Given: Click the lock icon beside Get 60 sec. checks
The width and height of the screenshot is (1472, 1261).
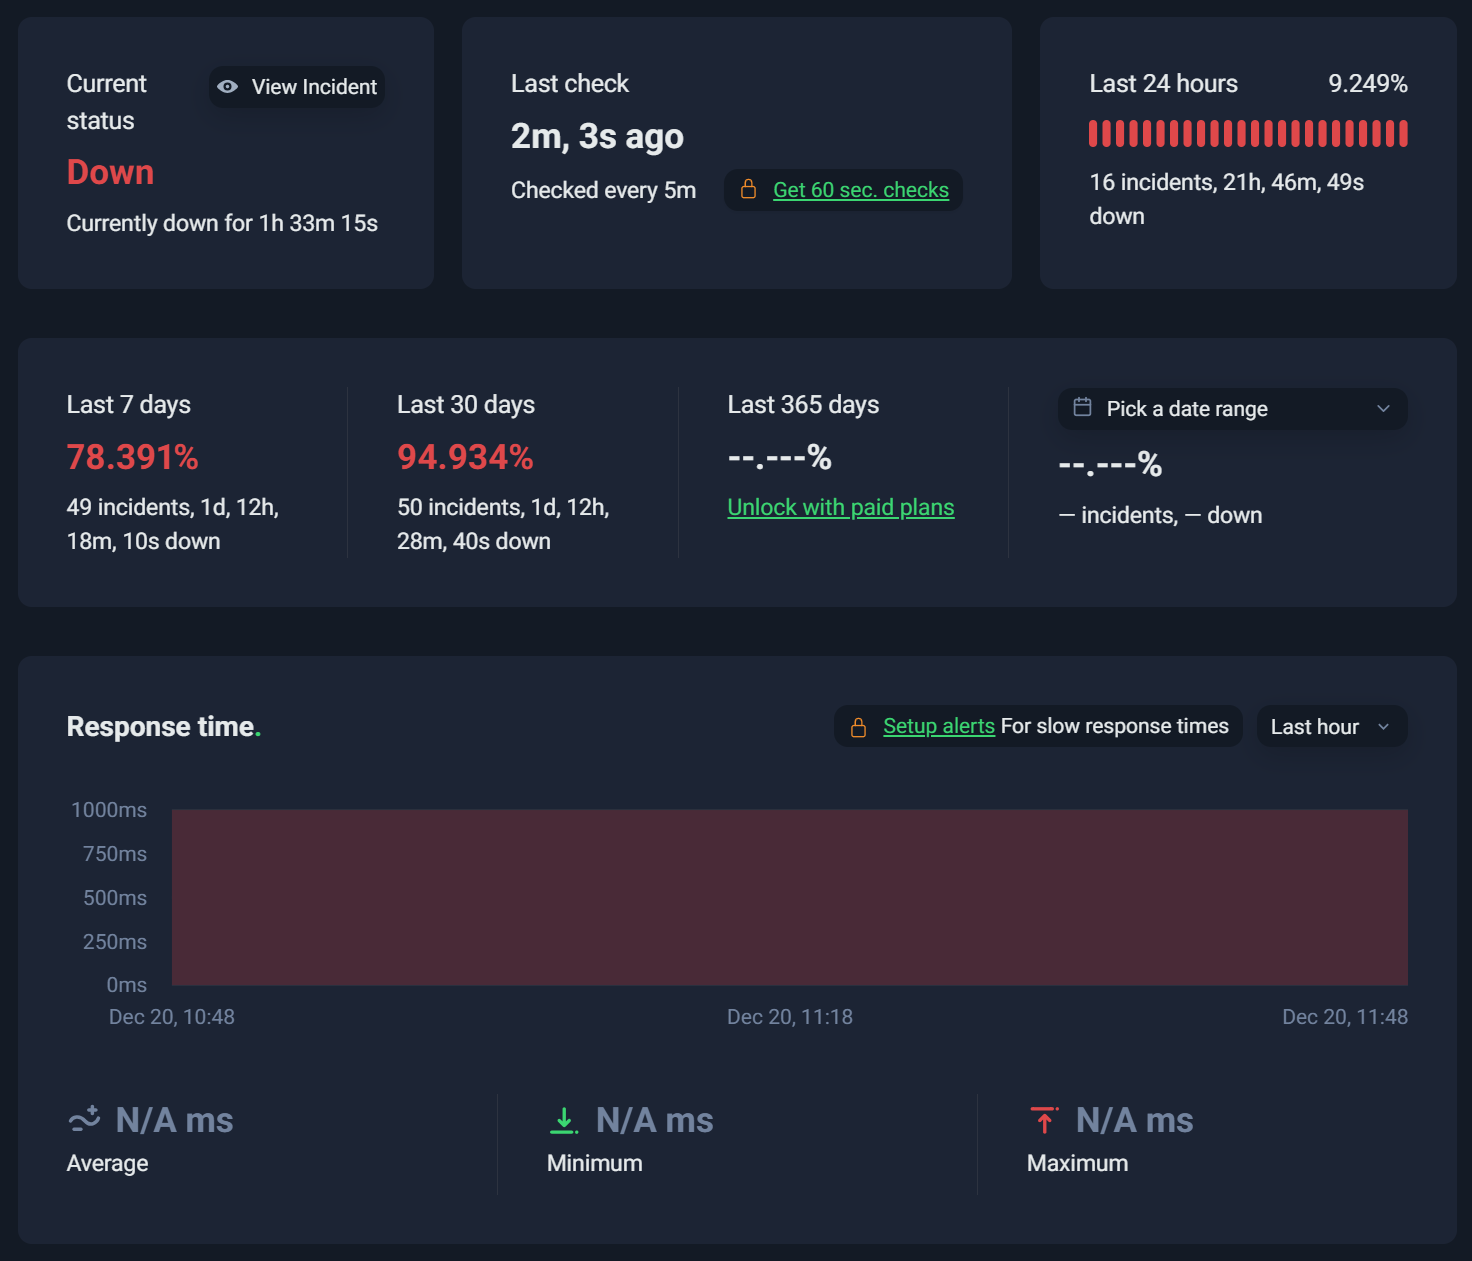Looking at the screenshot, I should point(748,189).
